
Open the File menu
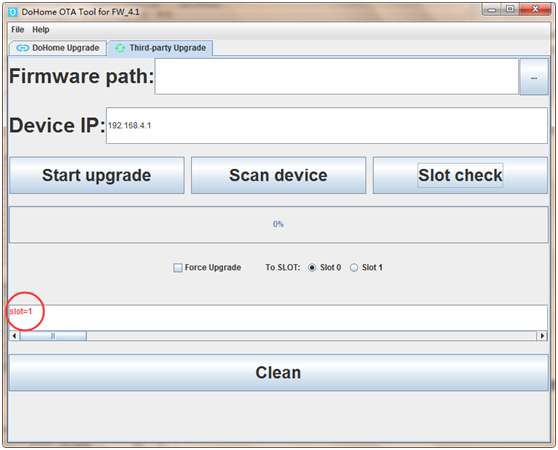pos(17,30)
